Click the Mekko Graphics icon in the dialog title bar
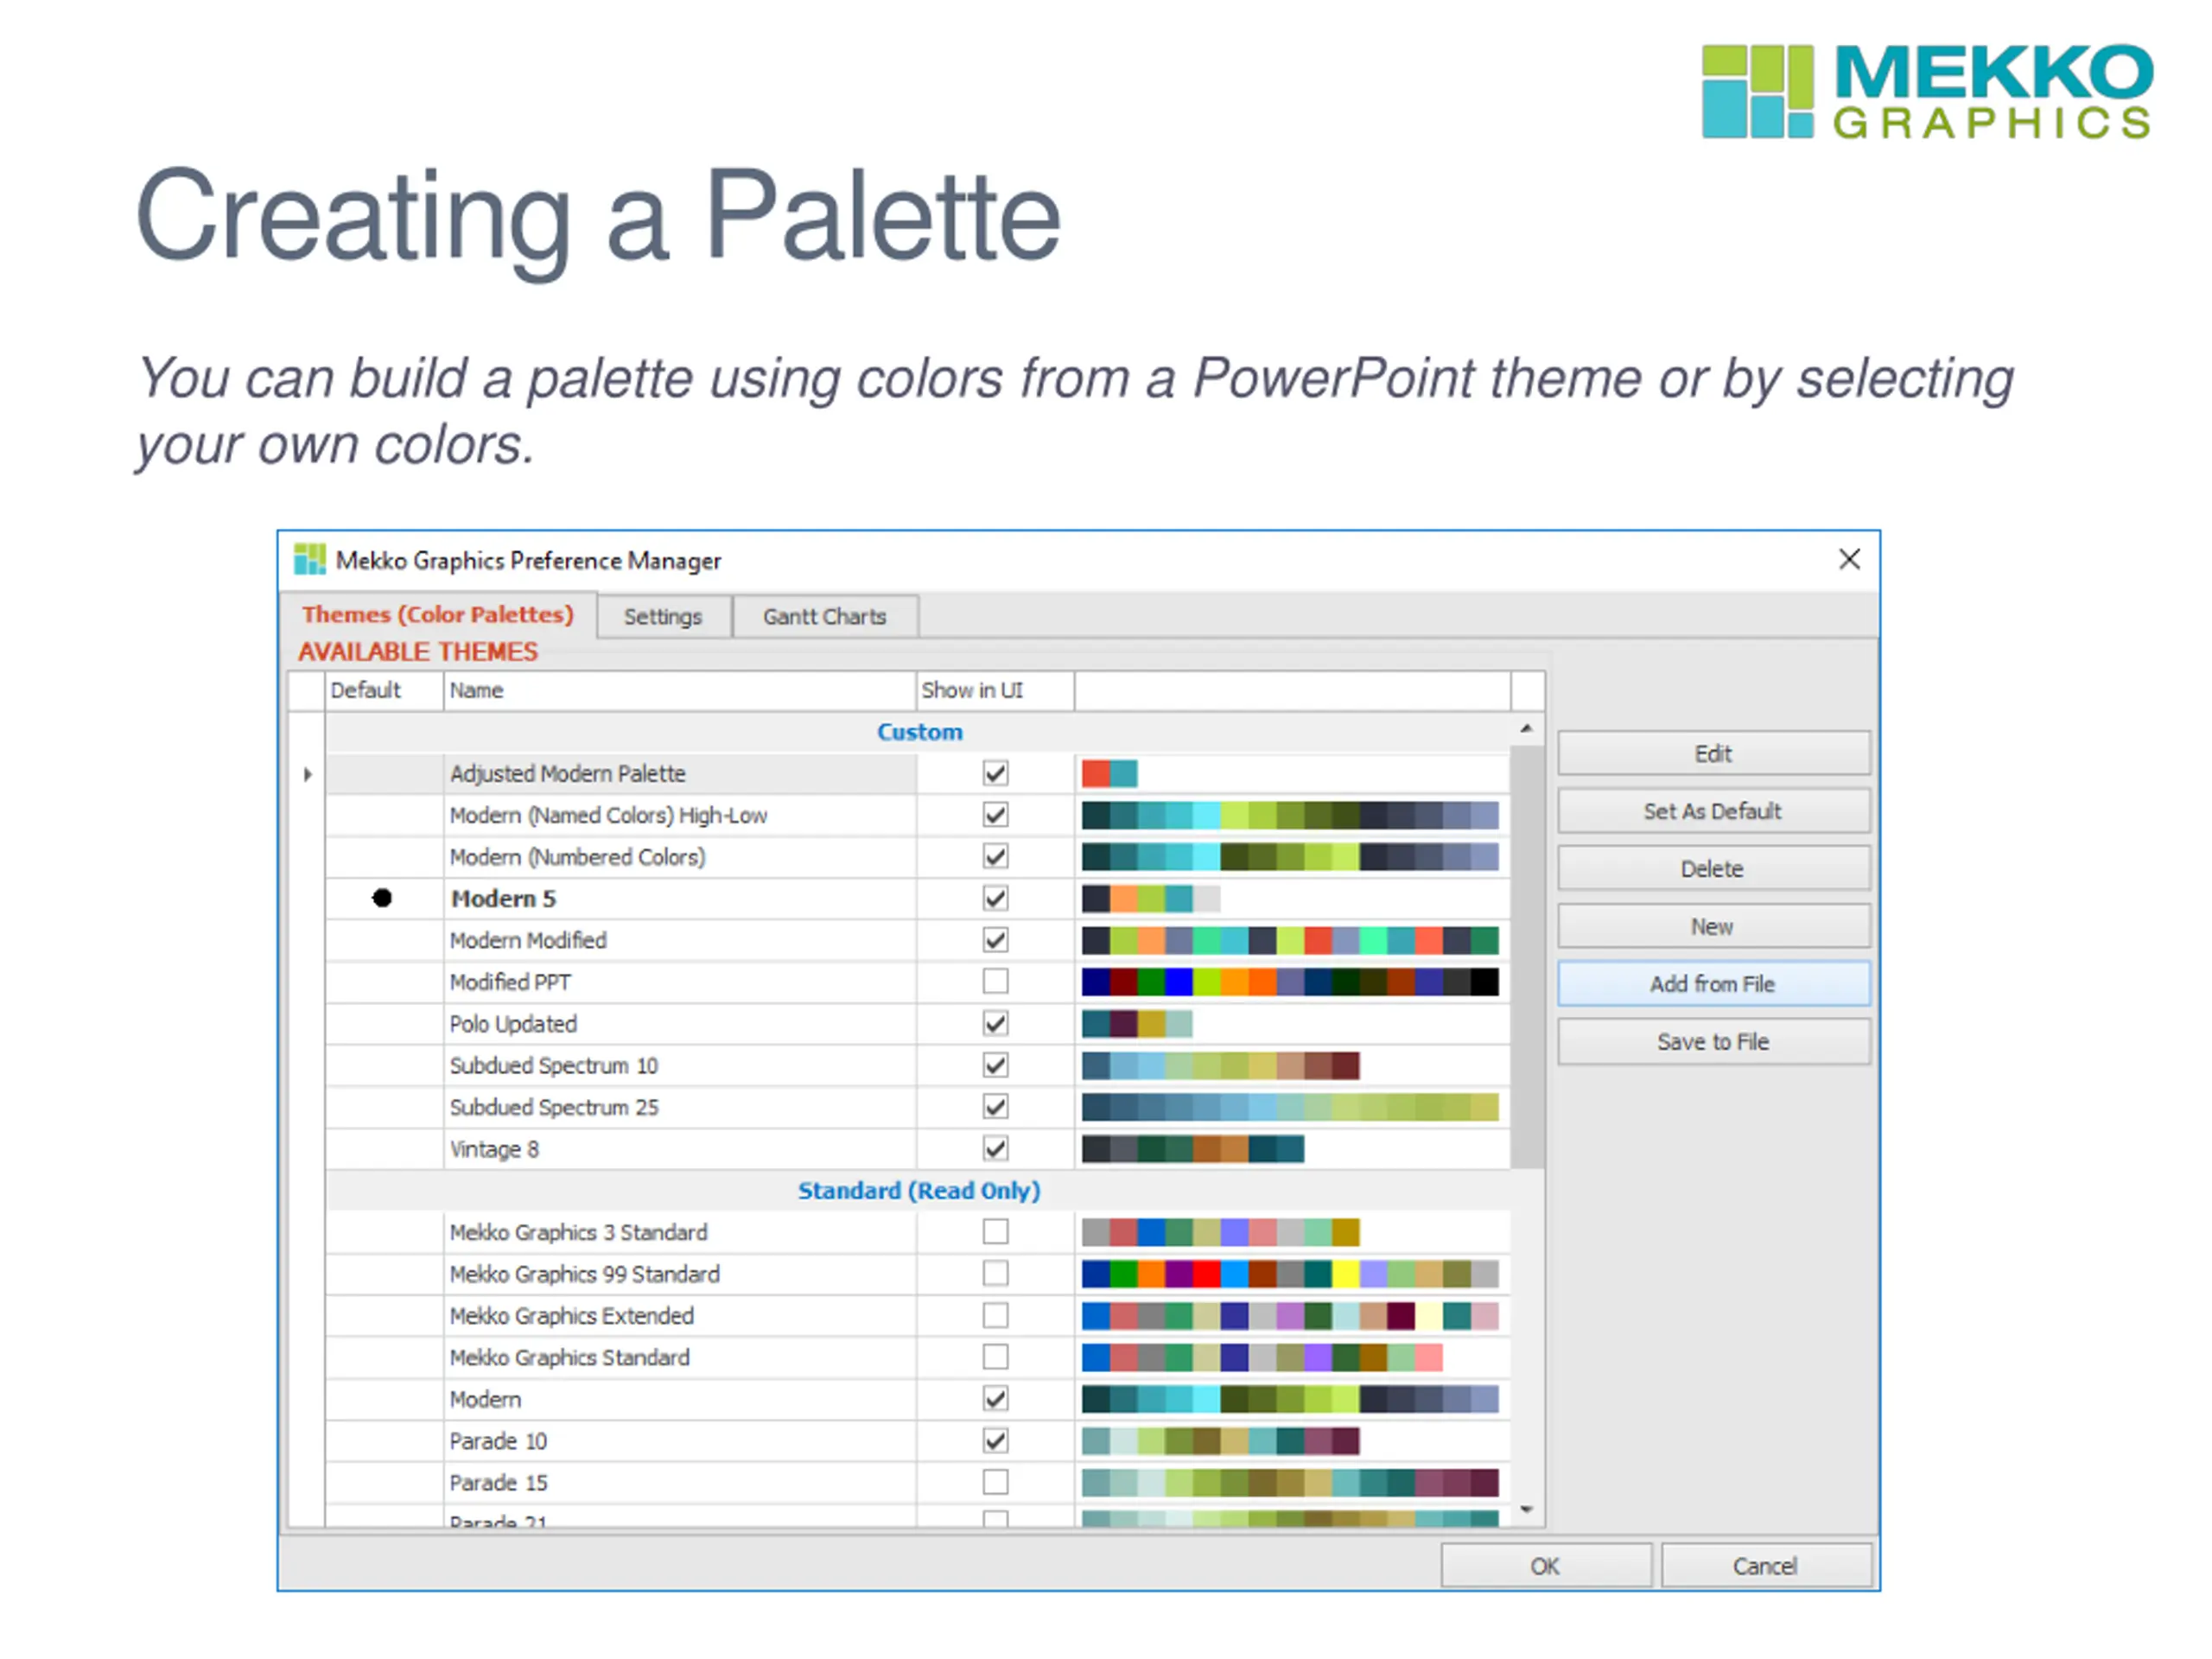Image resolution: width=2212 pixels, height=1659 pixels. tap(310, 560)
